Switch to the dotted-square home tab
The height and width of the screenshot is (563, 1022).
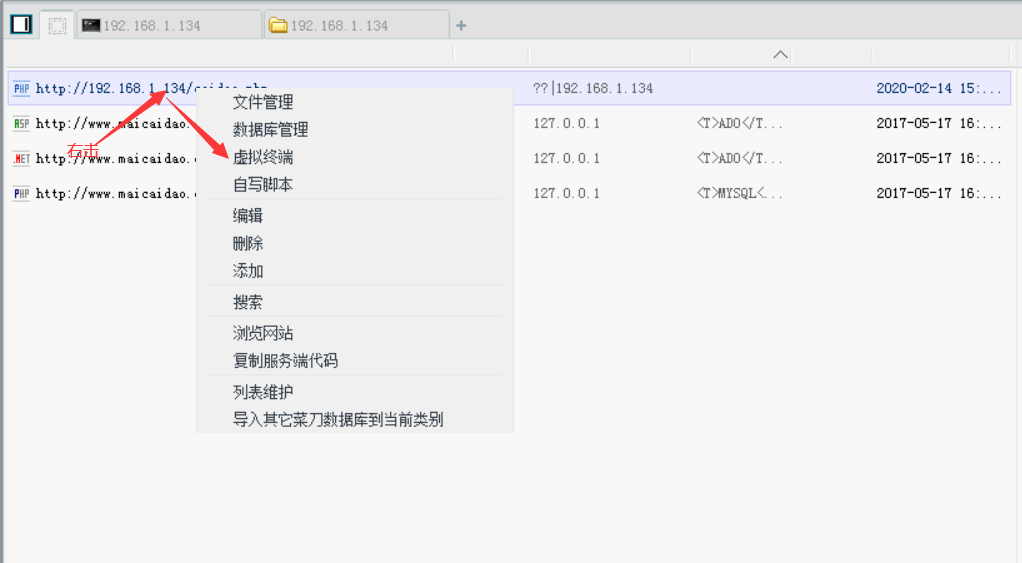tap(57, 25)
